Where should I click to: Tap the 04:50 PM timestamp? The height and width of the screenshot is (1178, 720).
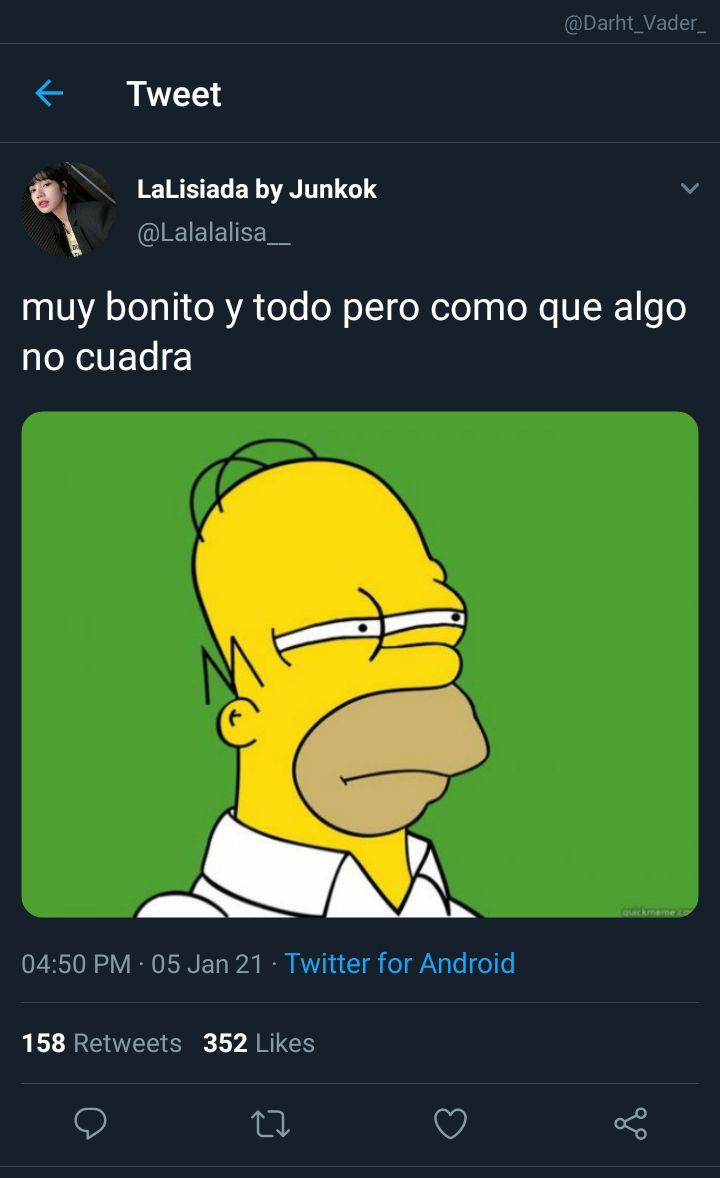coord(76,964)
